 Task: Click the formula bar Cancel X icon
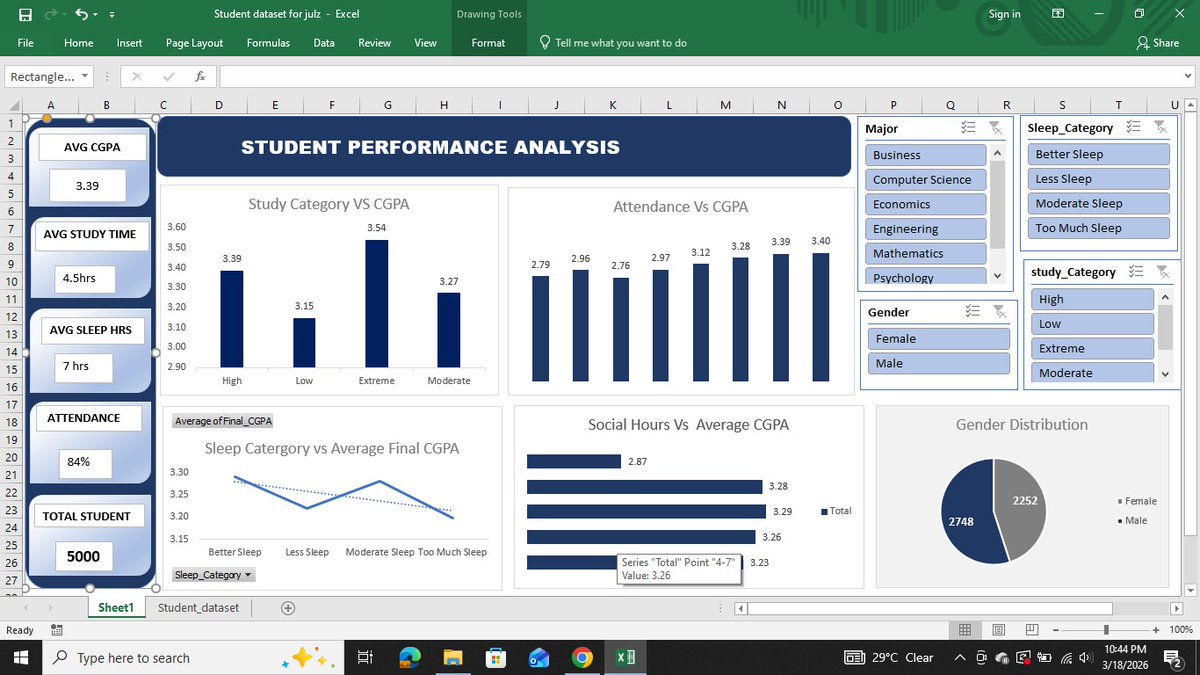[x=137, y=77]
